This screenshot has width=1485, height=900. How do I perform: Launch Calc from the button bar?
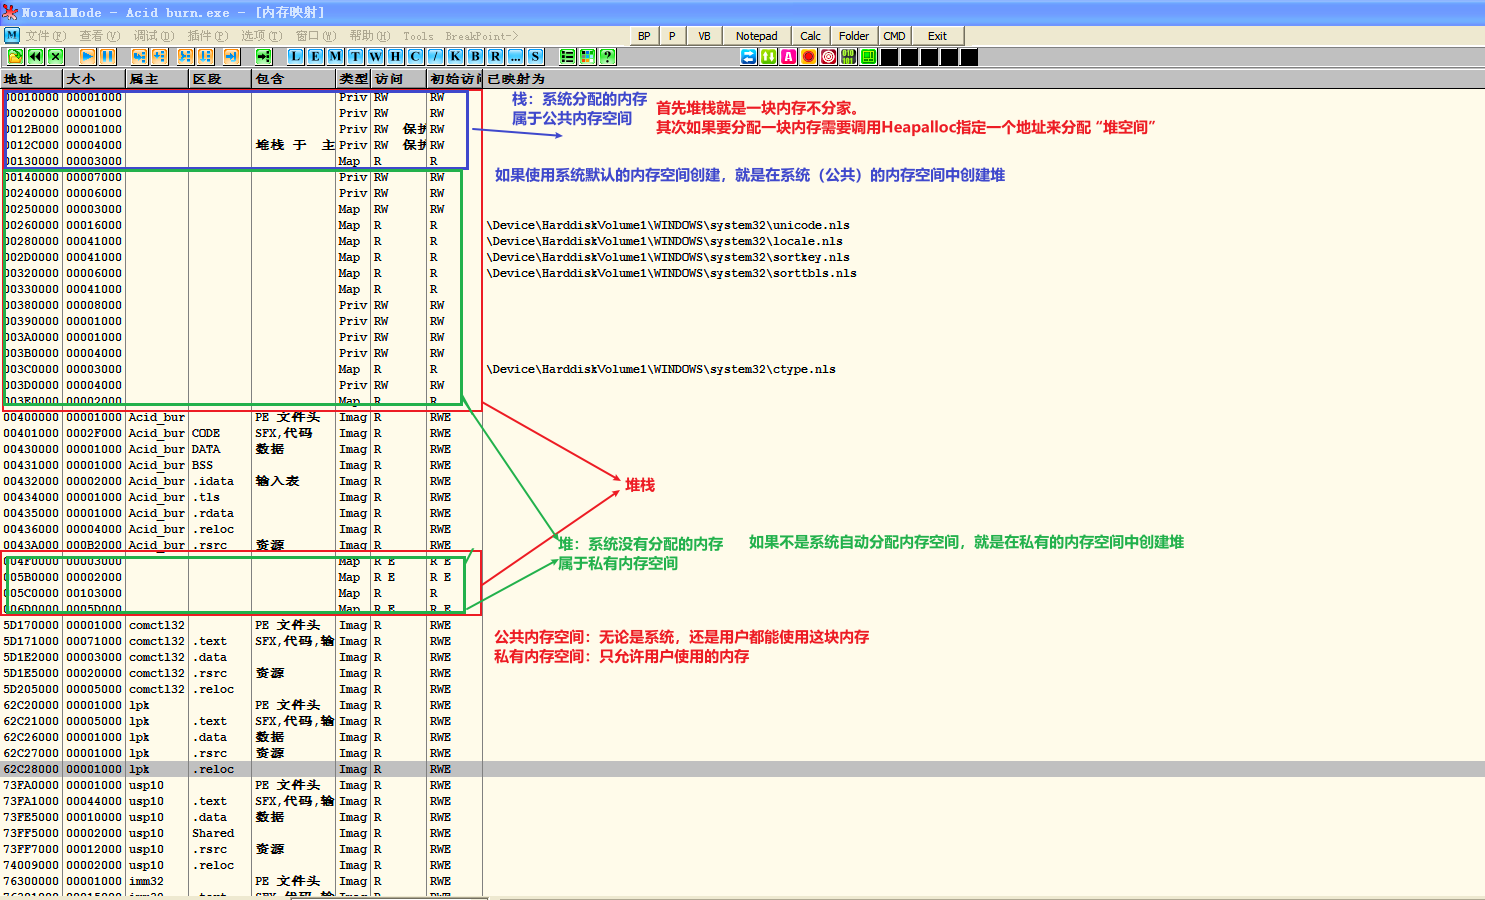pyautogui.click(x=810, y=36)
